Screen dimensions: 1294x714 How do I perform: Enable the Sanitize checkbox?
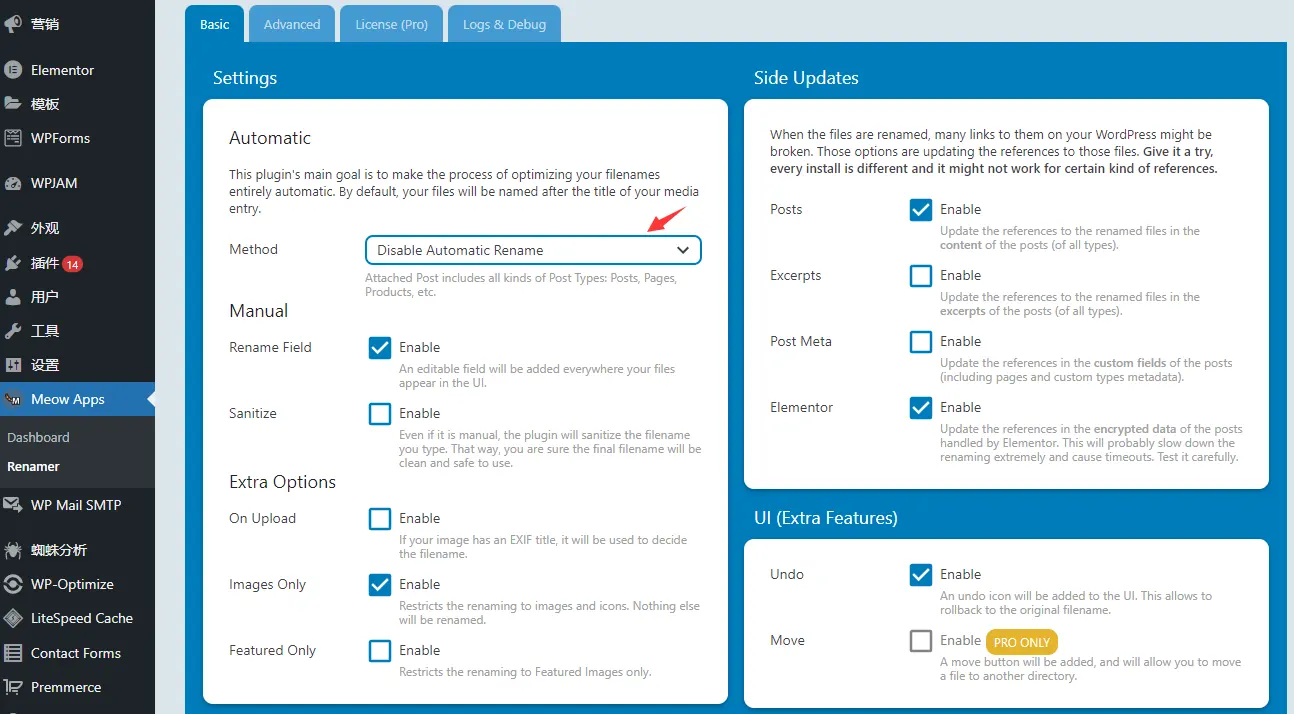[x=380, y=414]
